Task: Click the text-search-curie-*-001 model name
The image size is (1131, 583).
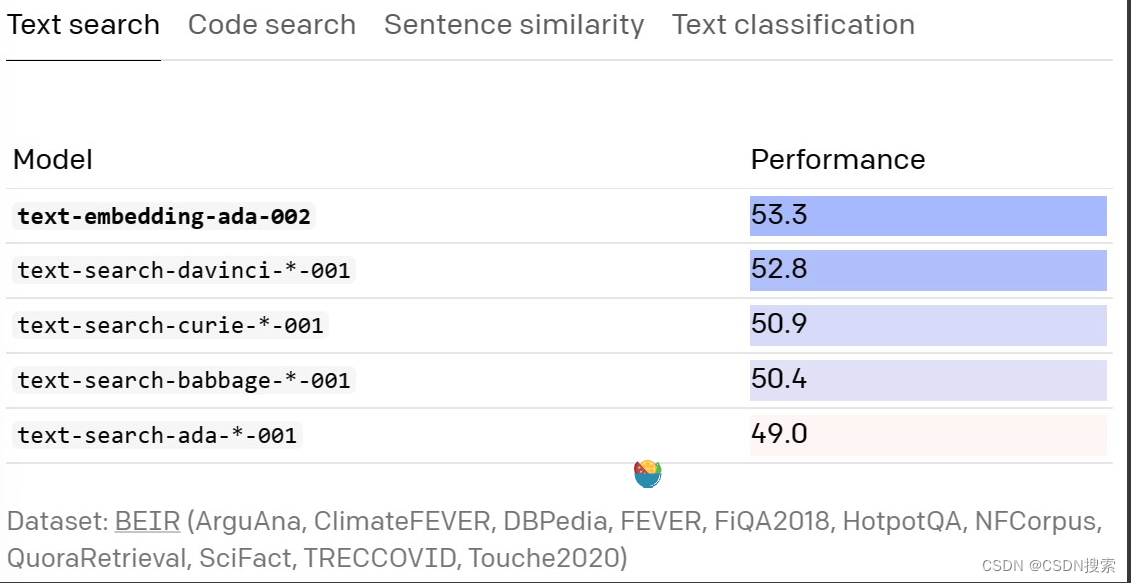Action: pyautogui.click(x=171, y=325)
